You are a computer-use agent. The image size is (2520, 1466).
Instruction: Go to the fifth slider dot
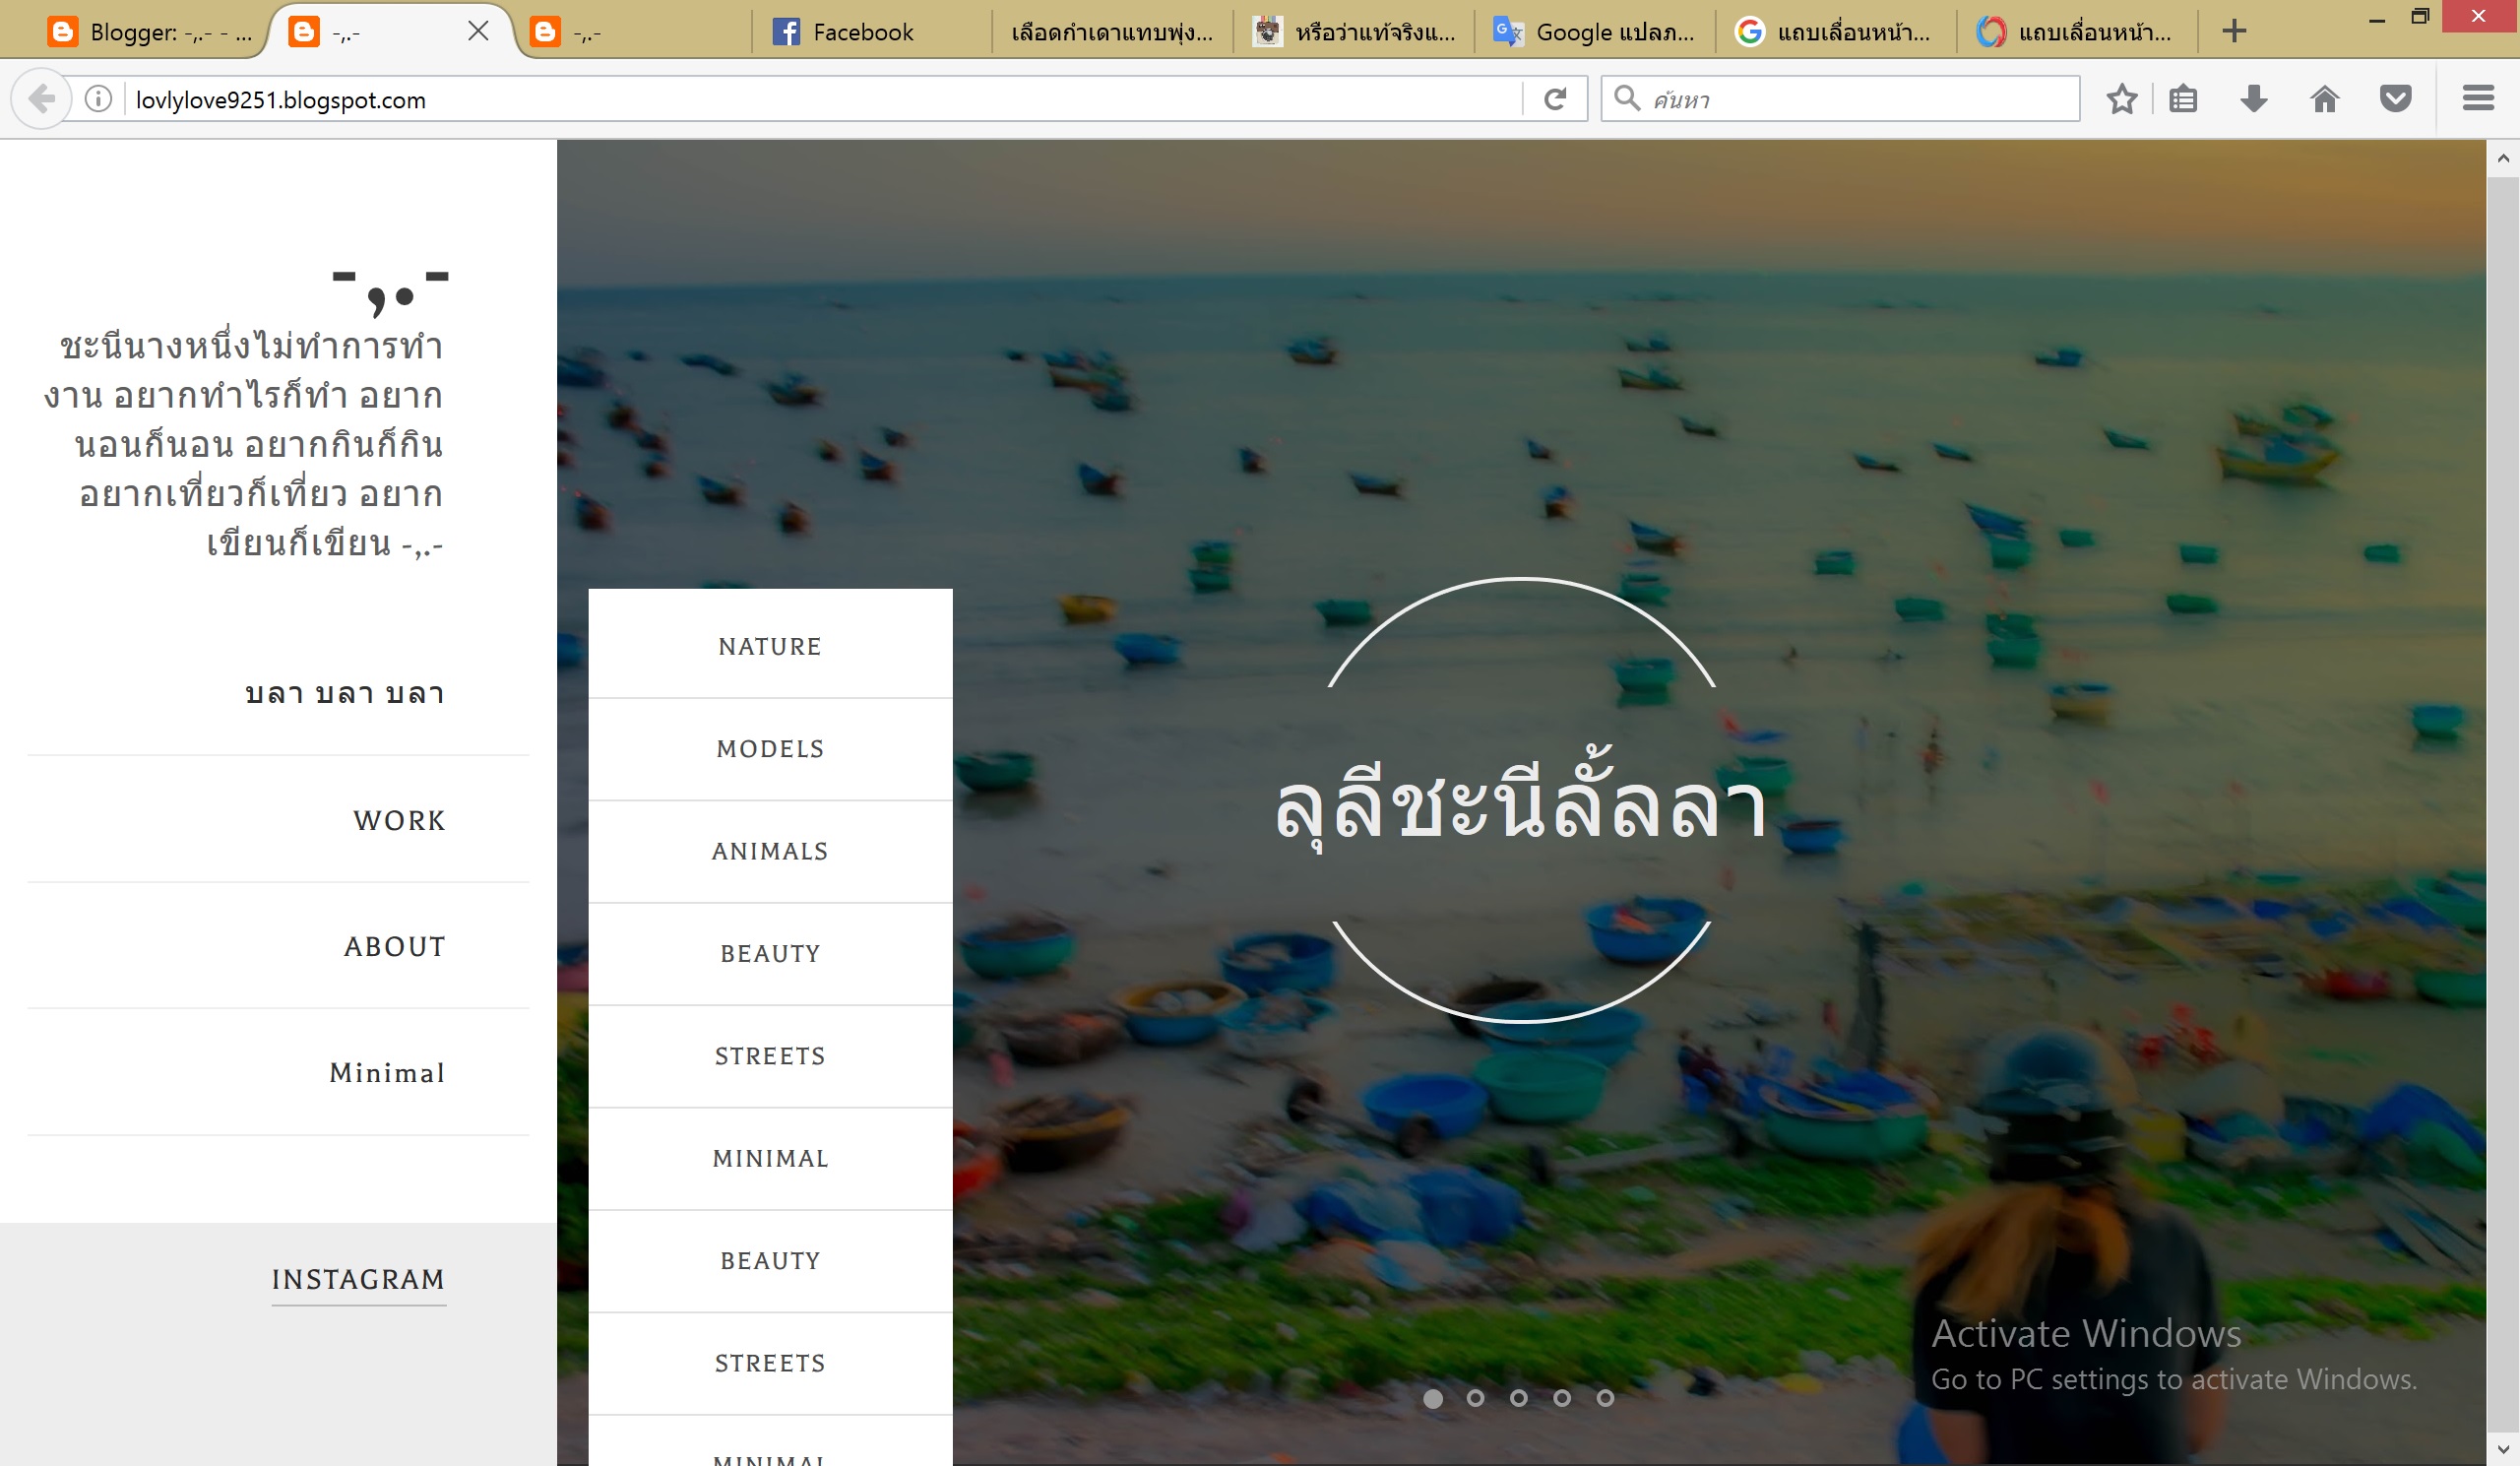pos(1604,1398)
